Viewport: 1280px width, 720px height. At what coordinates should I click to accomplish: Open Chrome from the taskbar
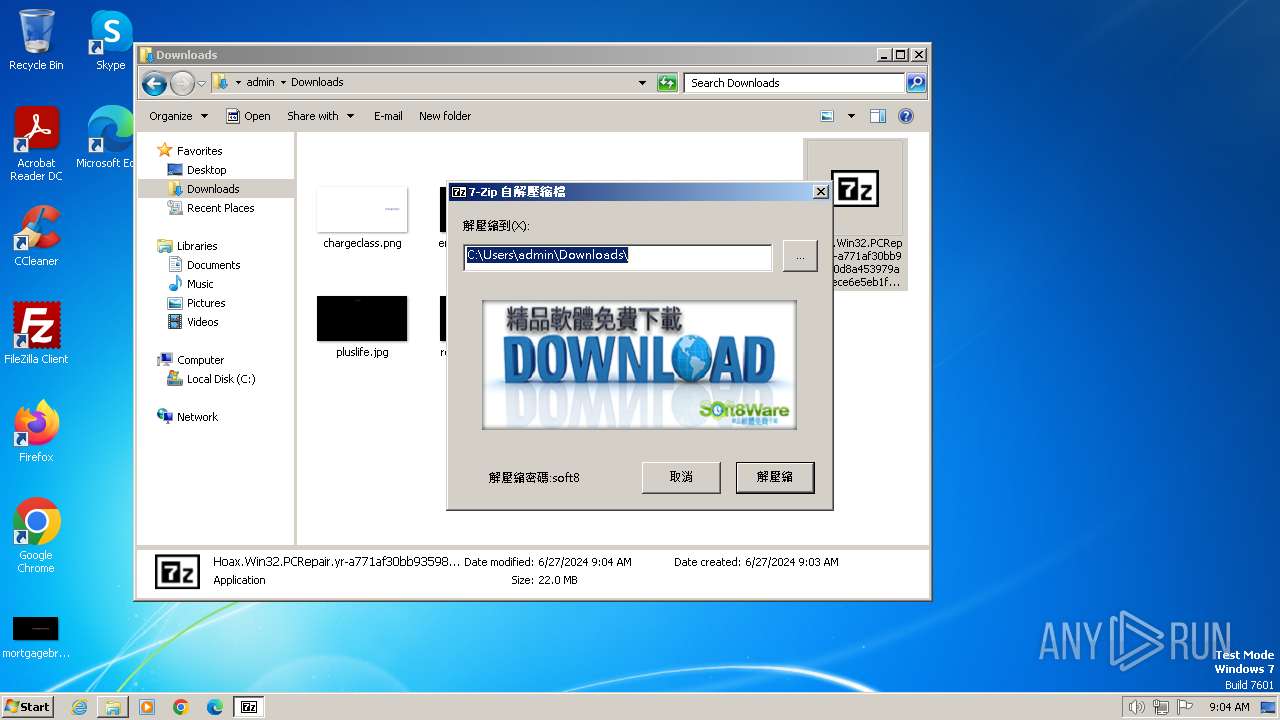(181, 707)
